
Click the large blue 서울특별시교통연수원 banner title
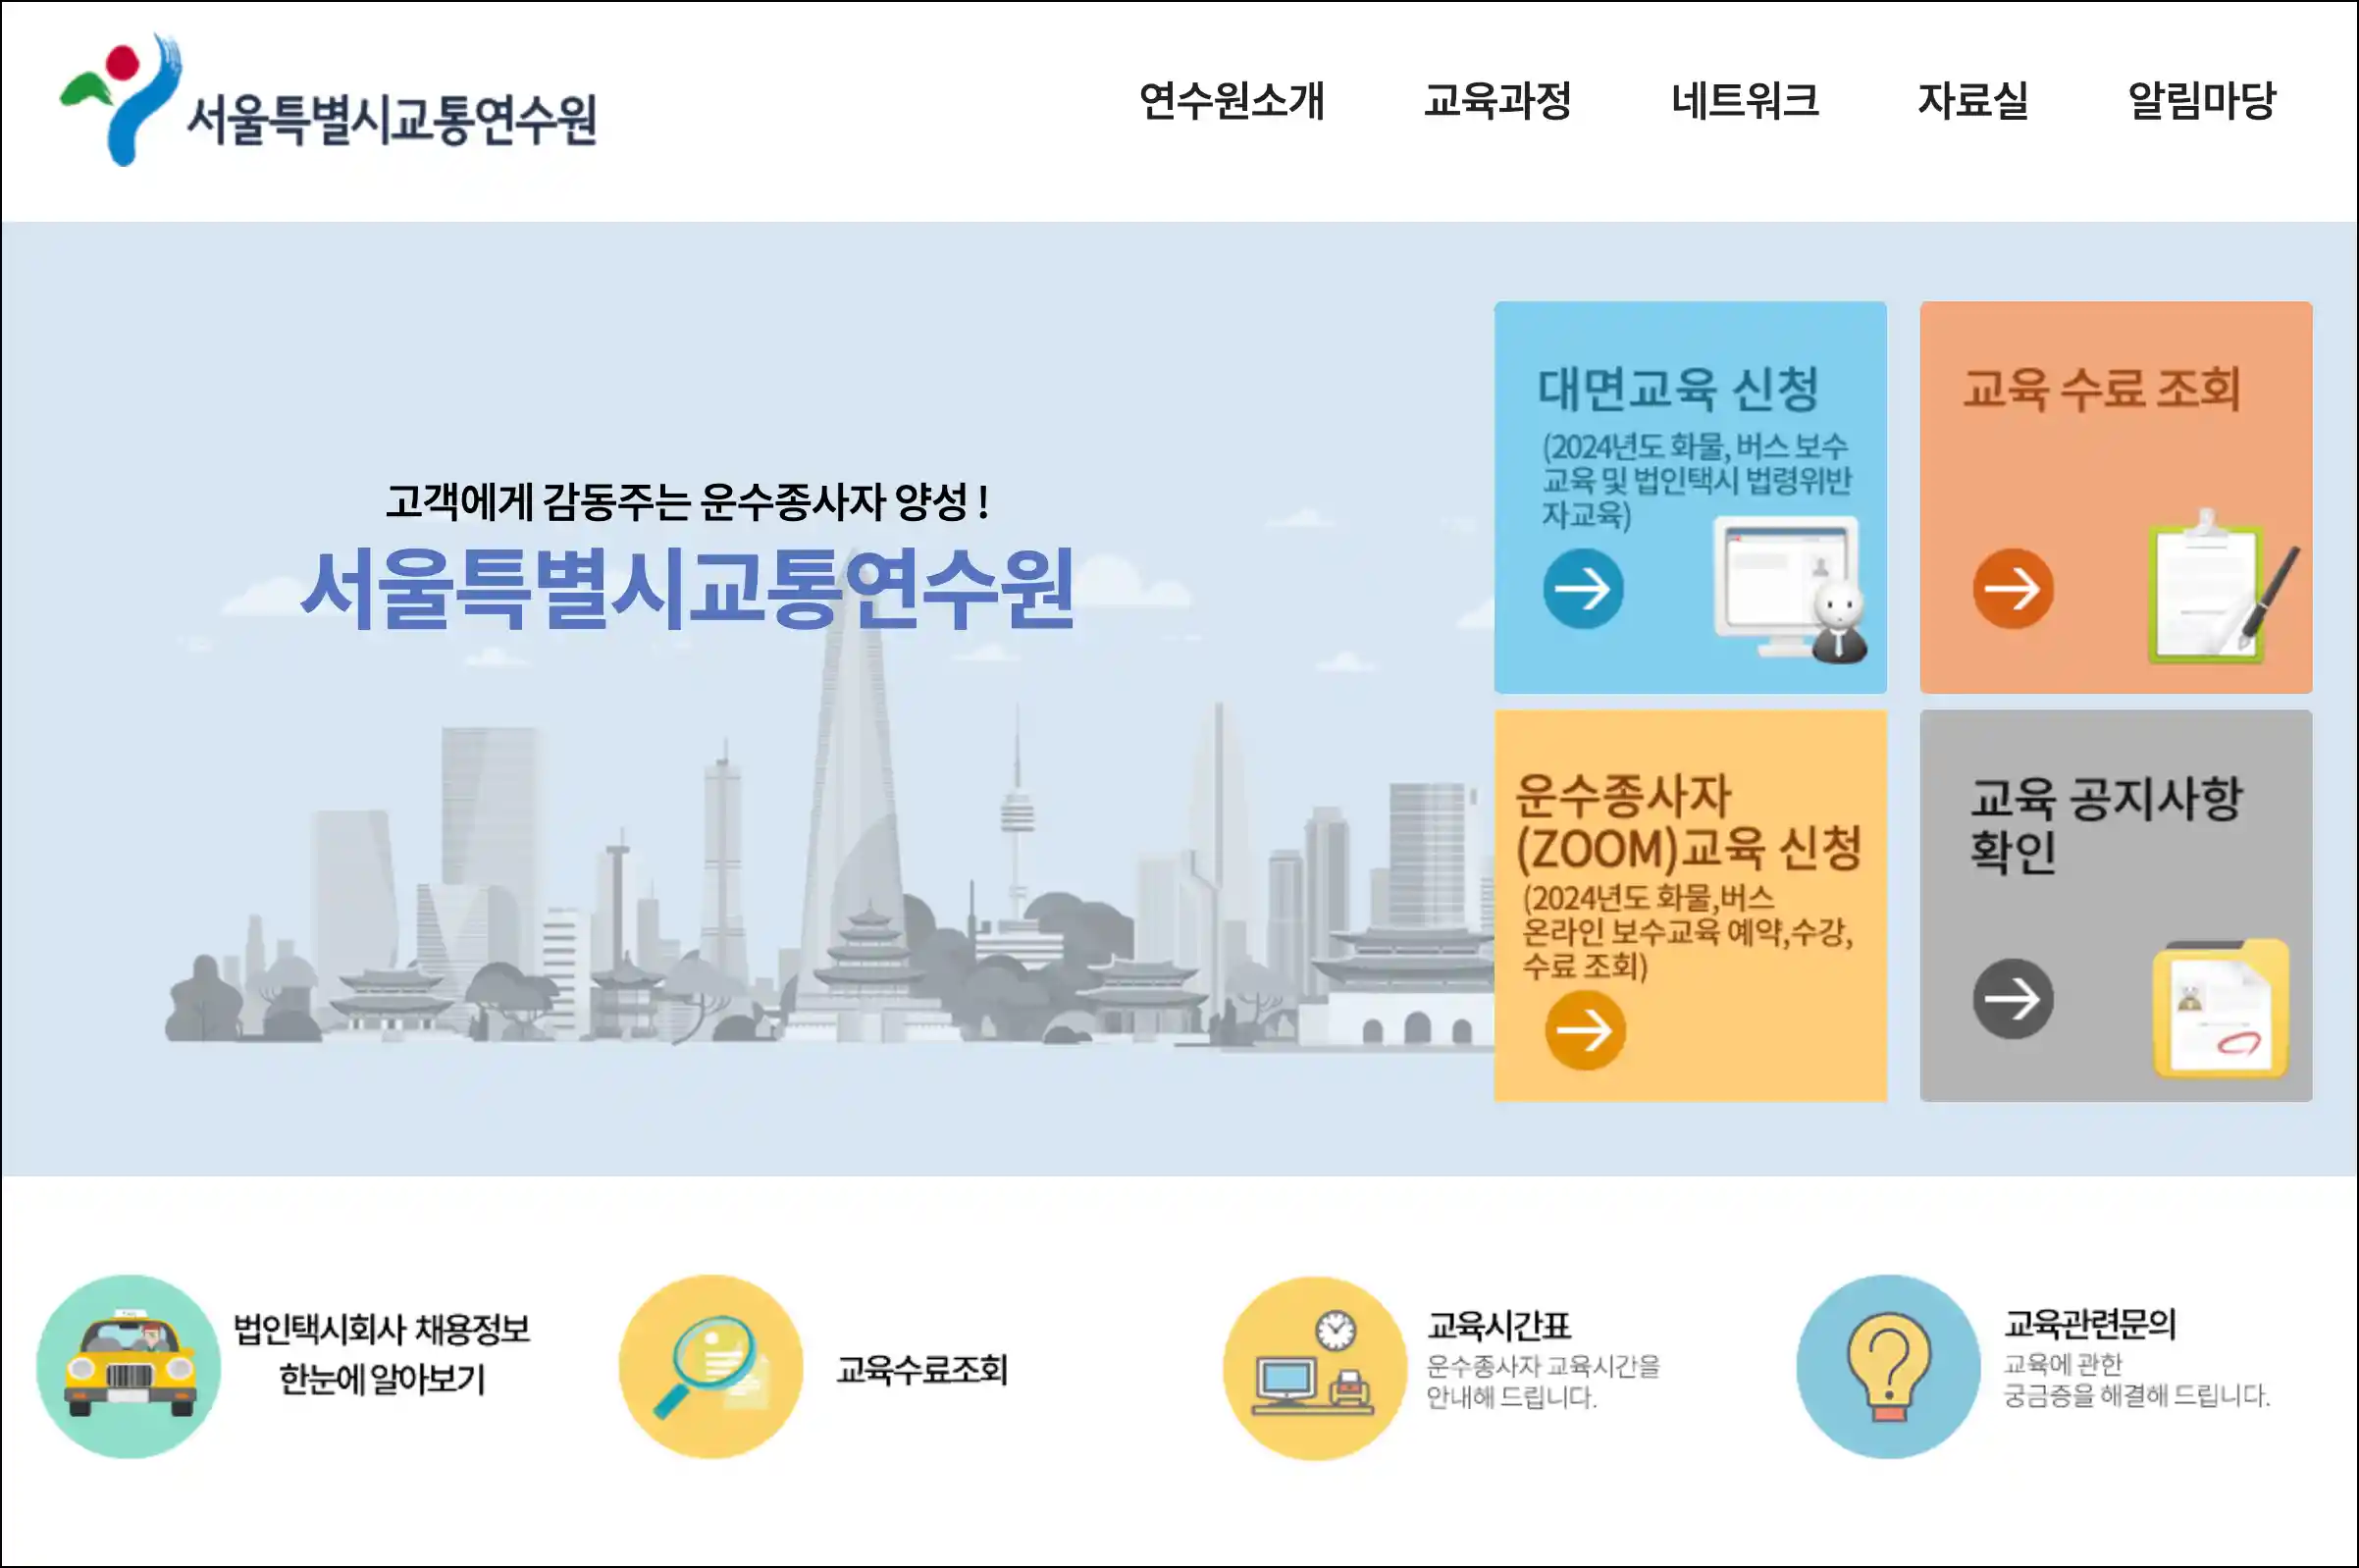pos(688,589)
